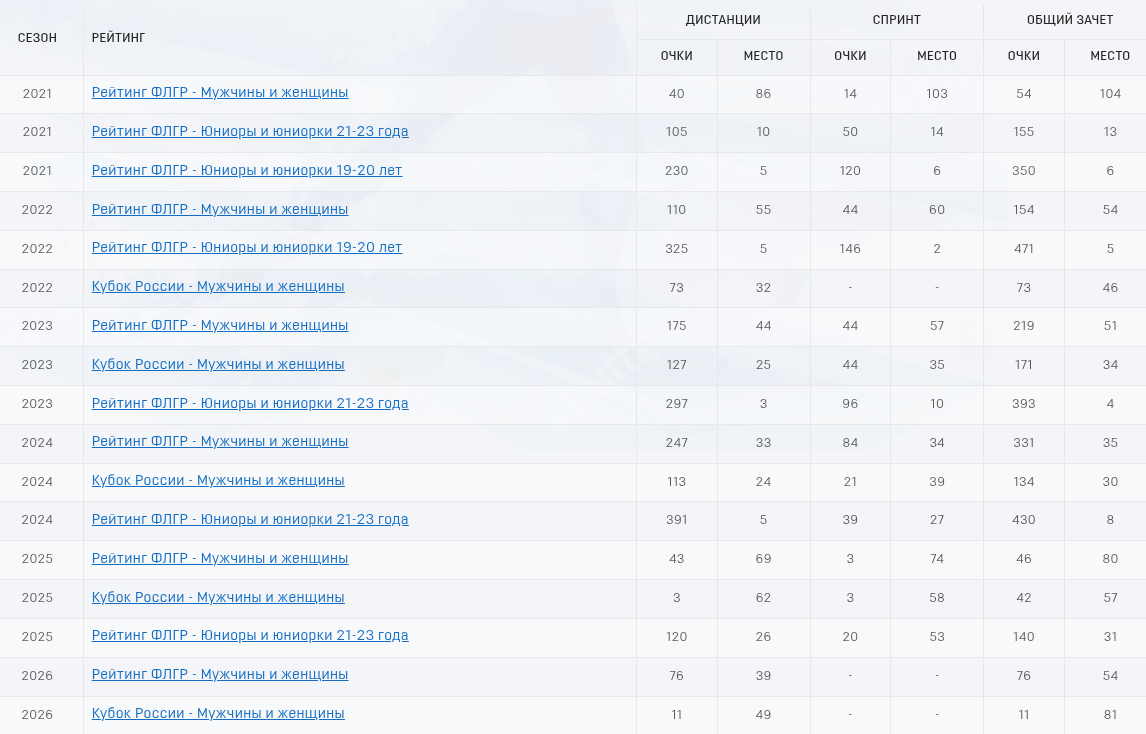Open 2023 Кубок России - Мужчины и женщины link
The height and width of the screenshot is (734, 1146).
coord(218,363)
